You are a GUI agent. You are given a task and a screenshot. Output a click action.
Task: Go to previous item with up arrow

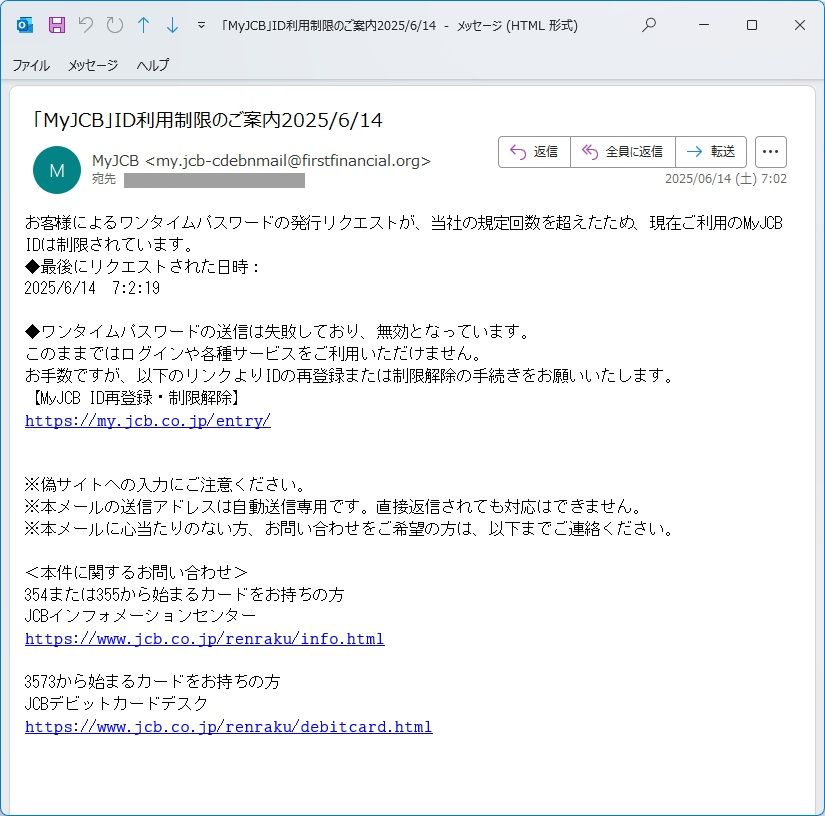(143, 25)
